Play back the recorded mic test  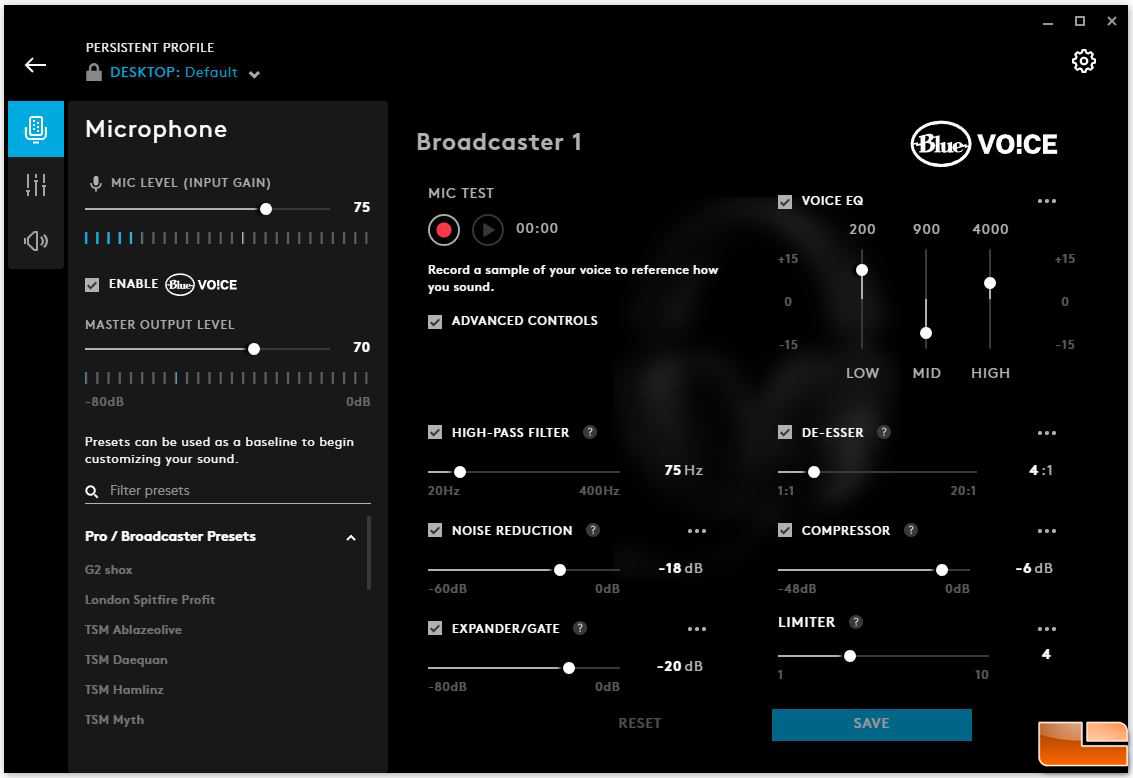tap(488, 230)
